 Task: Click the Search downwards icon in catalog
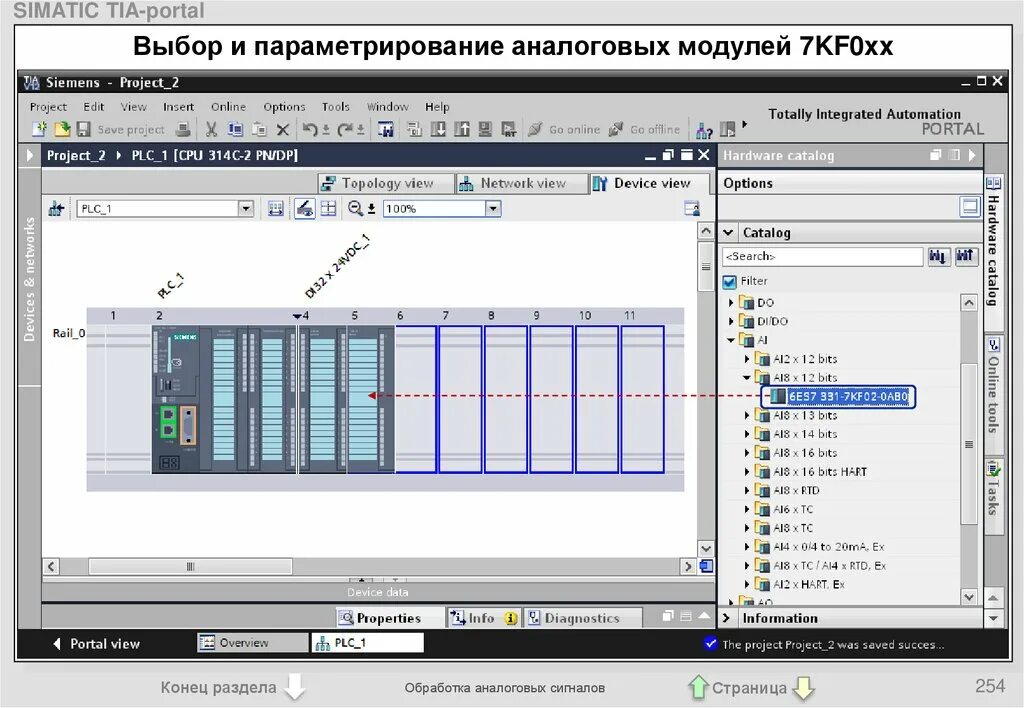pos(938,256)
